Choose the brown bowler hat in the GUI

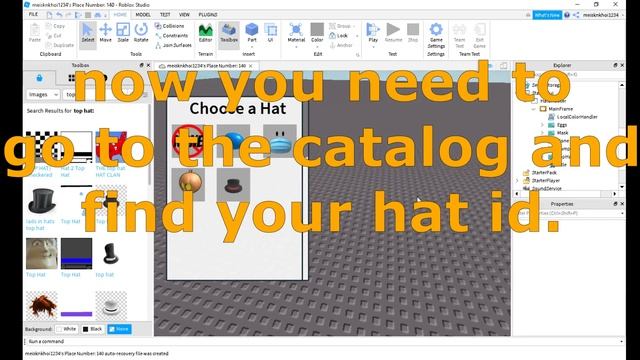(233, 184)
